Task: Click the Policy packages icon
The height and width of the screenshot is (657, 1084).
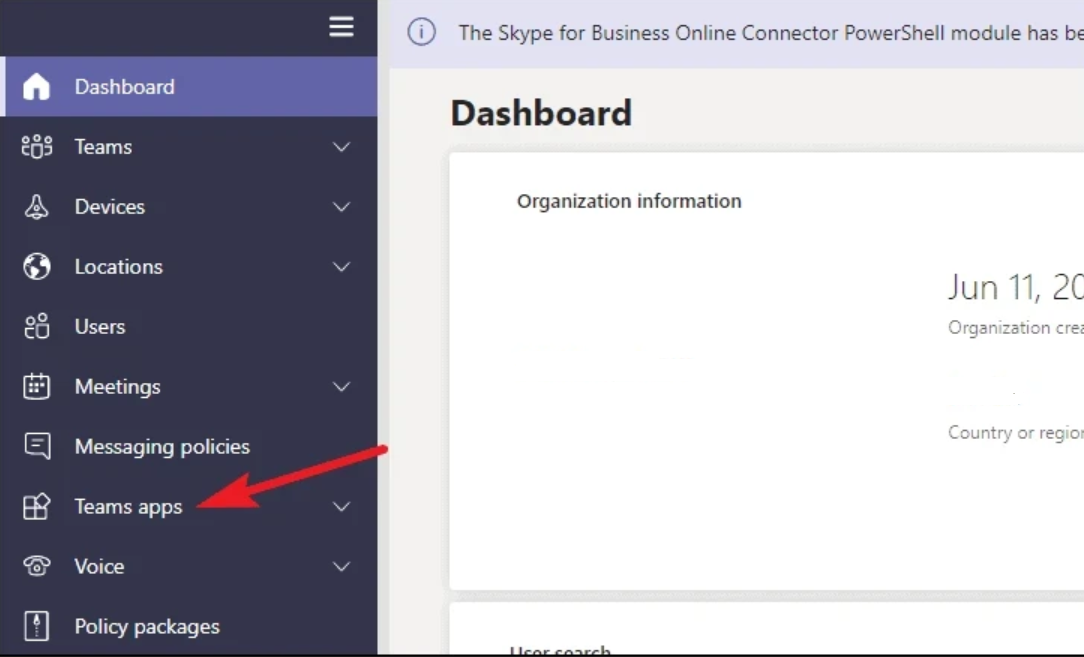Action: click(x=37, y=627)
